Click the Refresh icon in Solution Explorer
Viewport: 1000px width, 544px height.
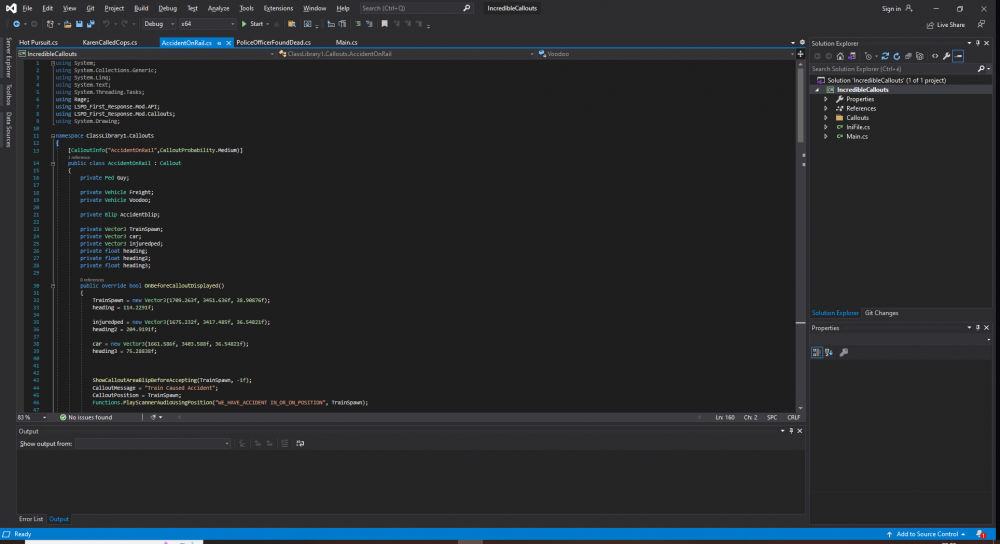point(897,56)
